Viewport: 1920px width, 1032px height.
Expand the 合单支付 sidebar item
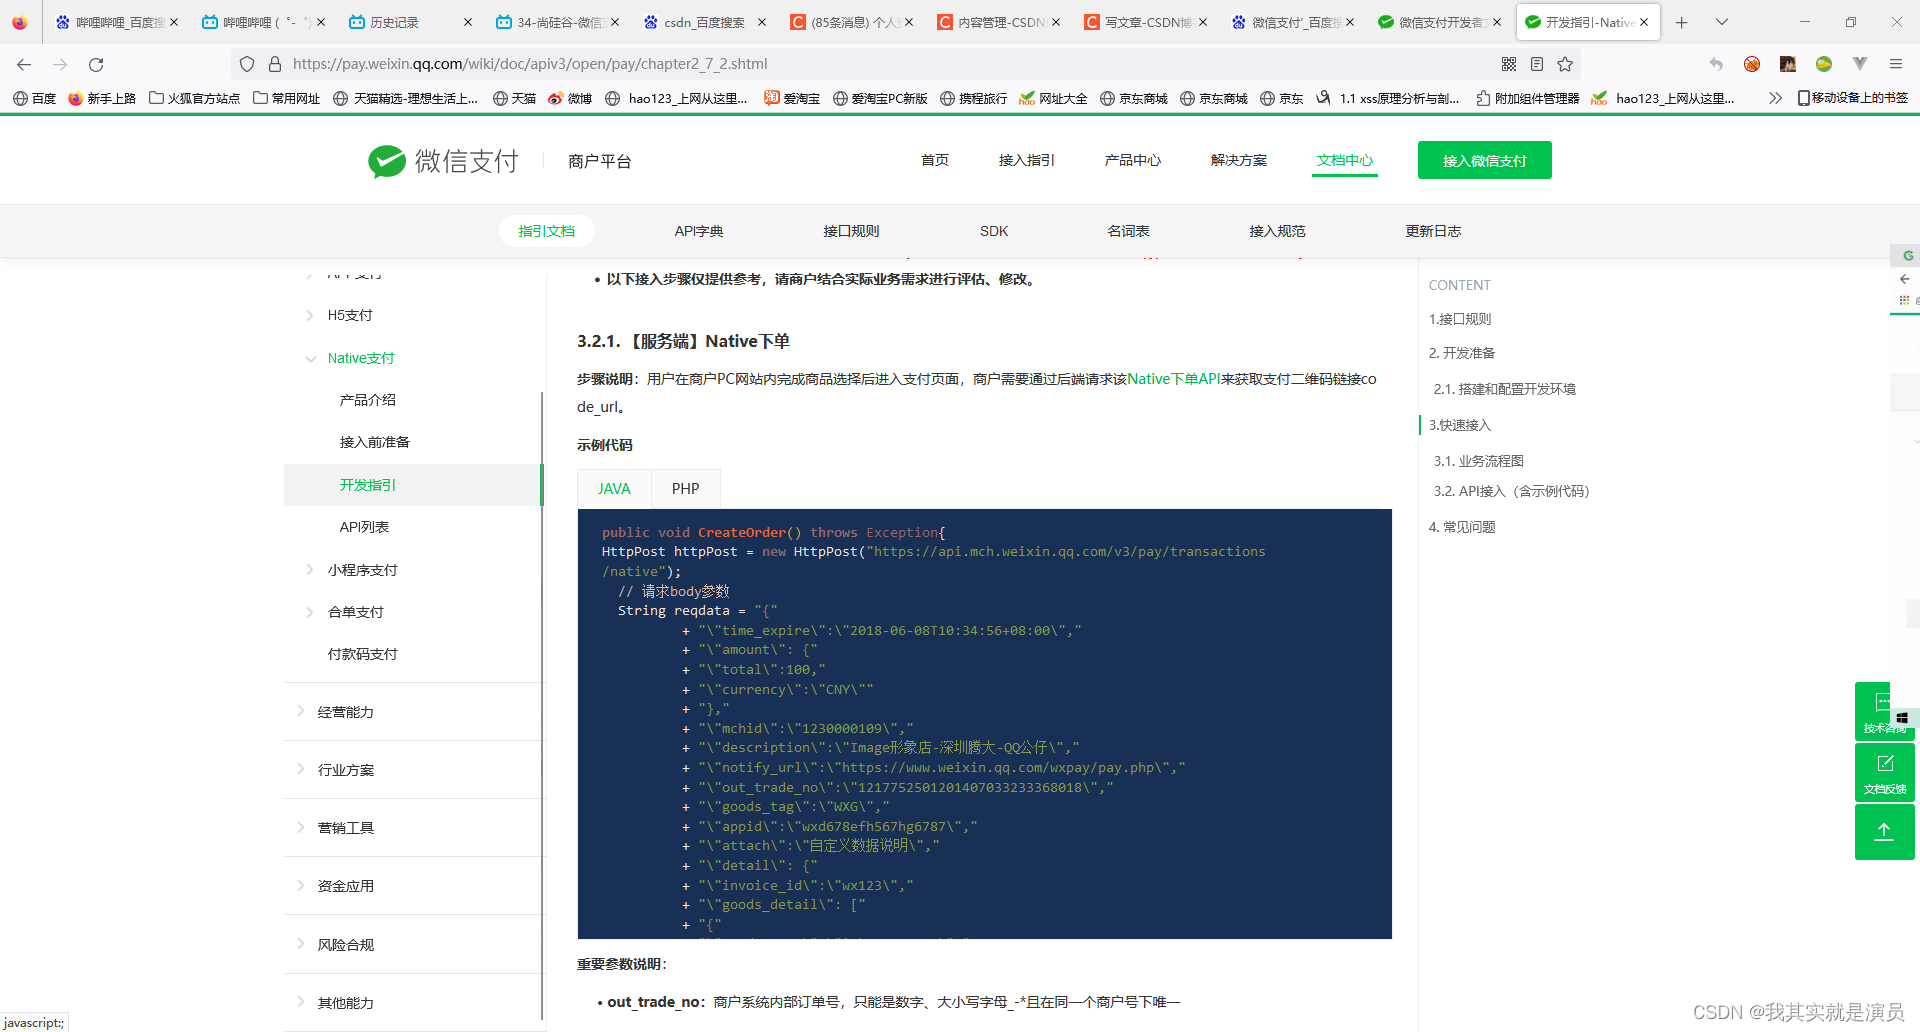tap(355, 612)
